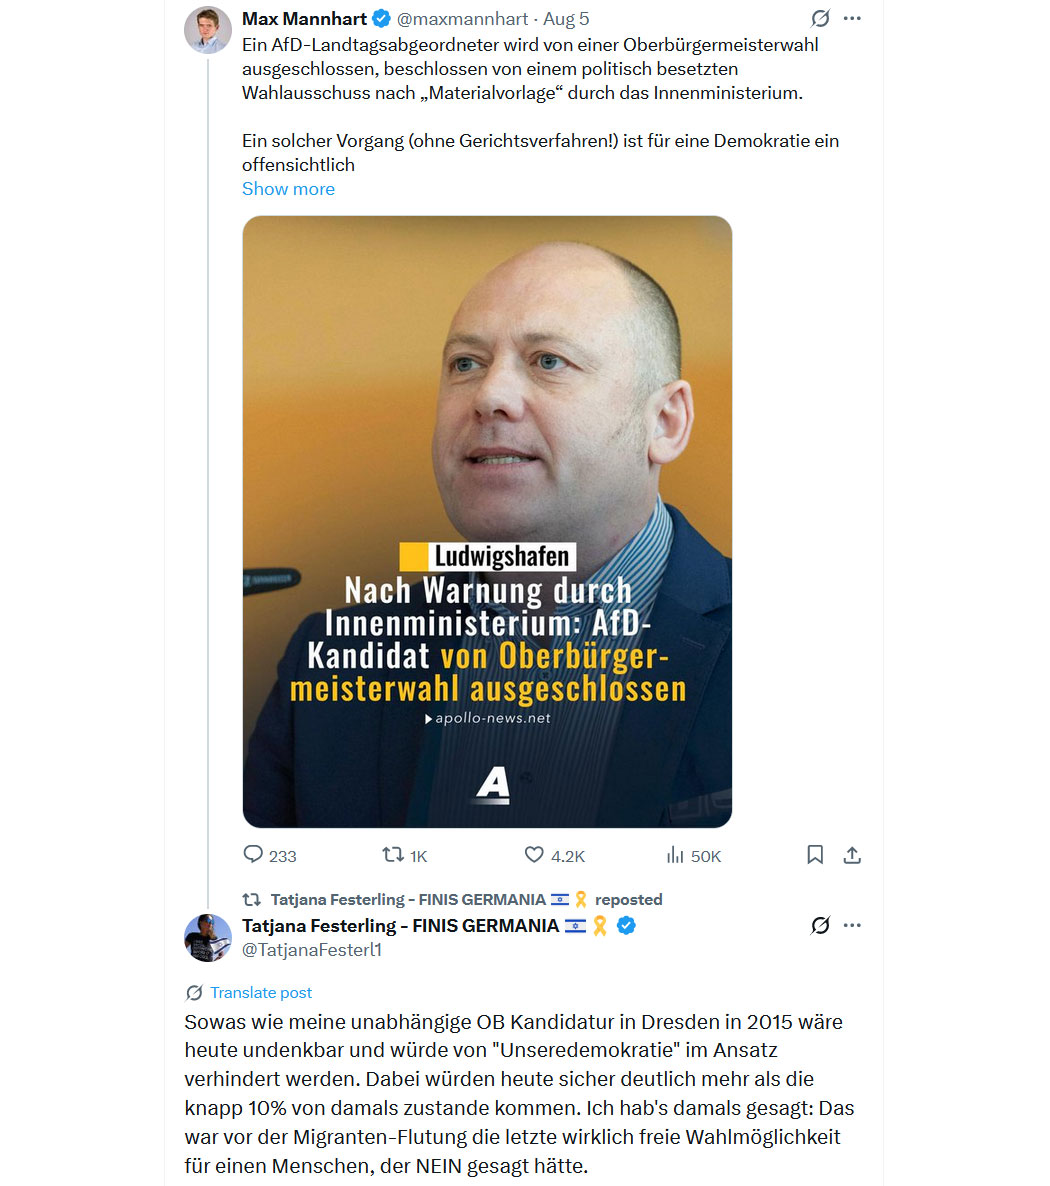The width and height of the screenshot is (1050, 1186).
Task: Click the Aug 5 timestamp
Action: (x=566, y=19)
